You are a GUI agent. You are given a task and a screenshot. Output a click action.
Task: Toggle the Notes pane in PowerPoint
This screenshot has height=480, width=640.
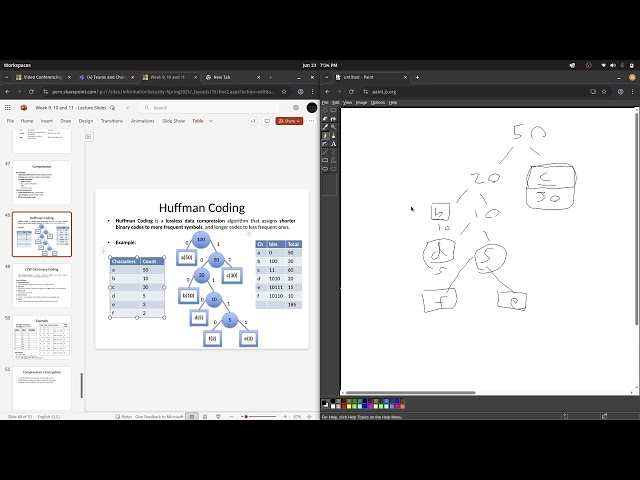coord(124,417)
